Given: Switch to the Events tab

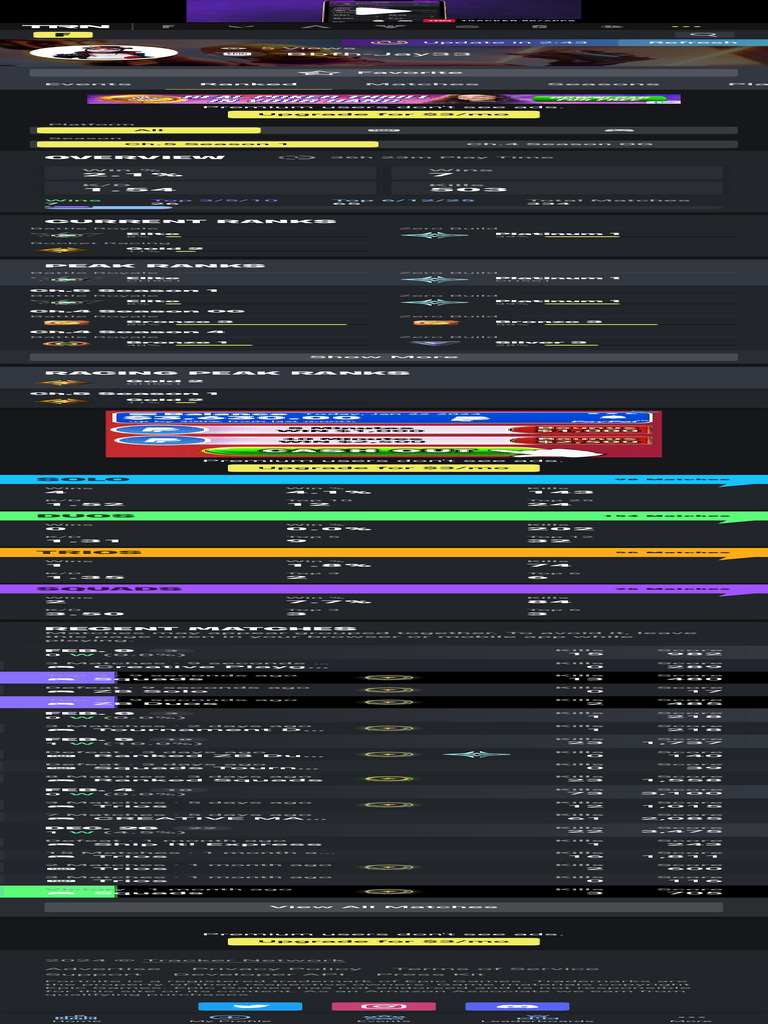Looking at the screenshot, I should (88, 84).
